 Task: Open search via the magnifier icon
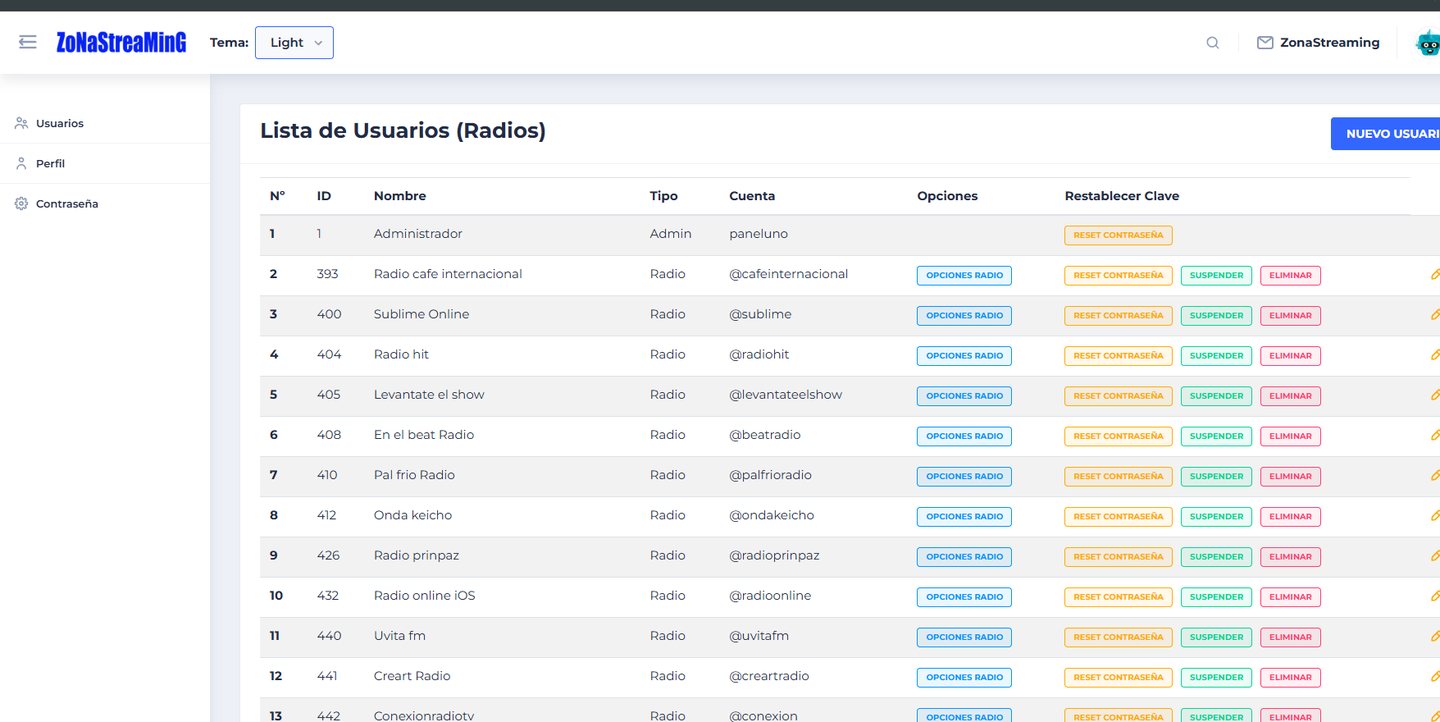click(1213, 43)
